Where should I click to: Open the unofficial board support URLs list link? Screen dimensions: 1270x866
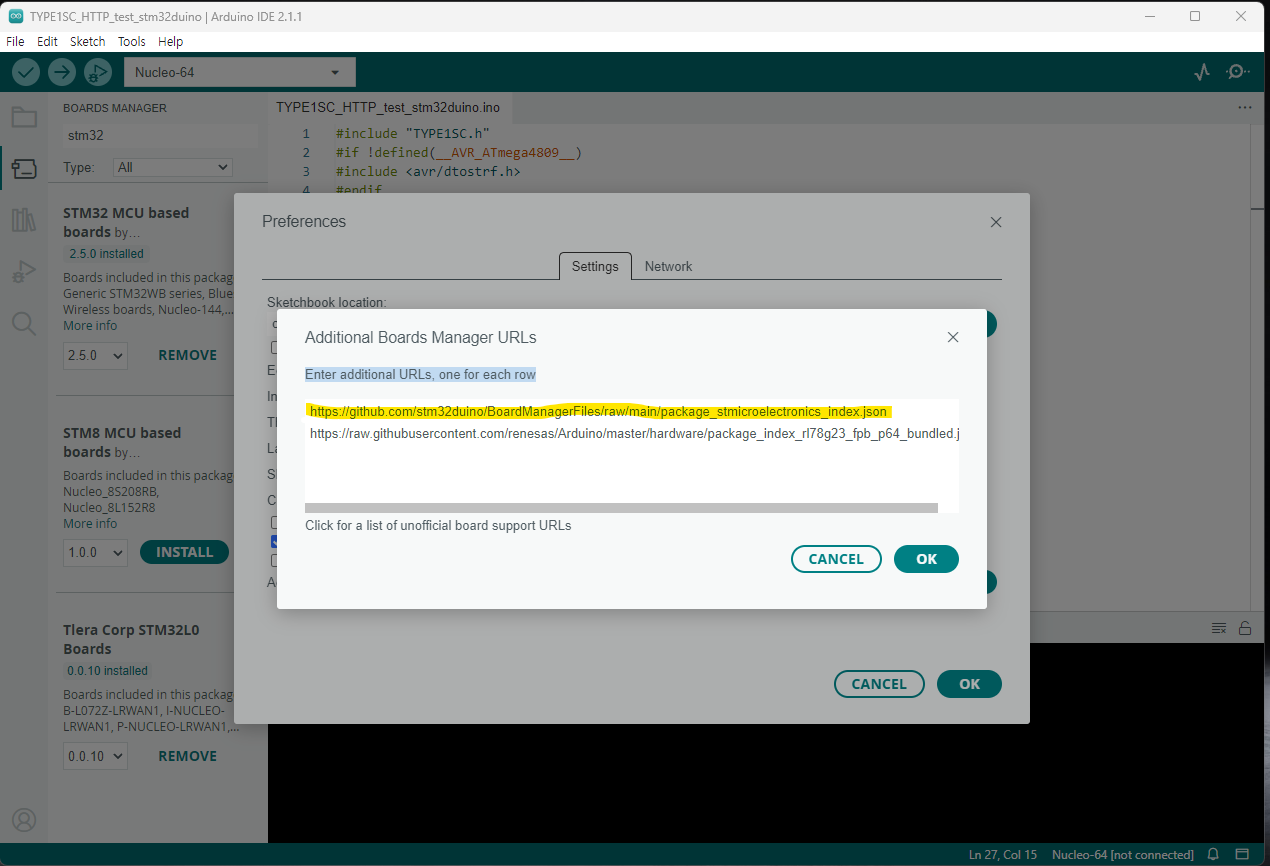coord(438,525)
